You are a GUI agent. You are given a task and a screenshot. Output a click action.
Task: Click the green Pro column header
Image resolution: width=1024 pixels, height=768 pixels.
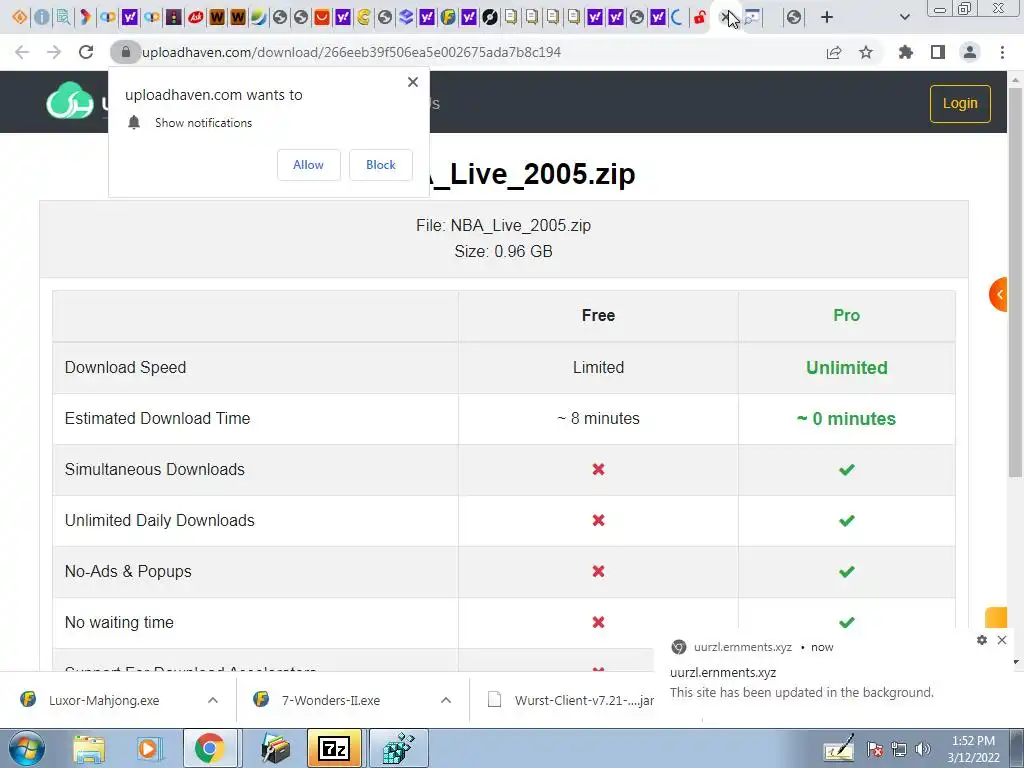(846, 315)
